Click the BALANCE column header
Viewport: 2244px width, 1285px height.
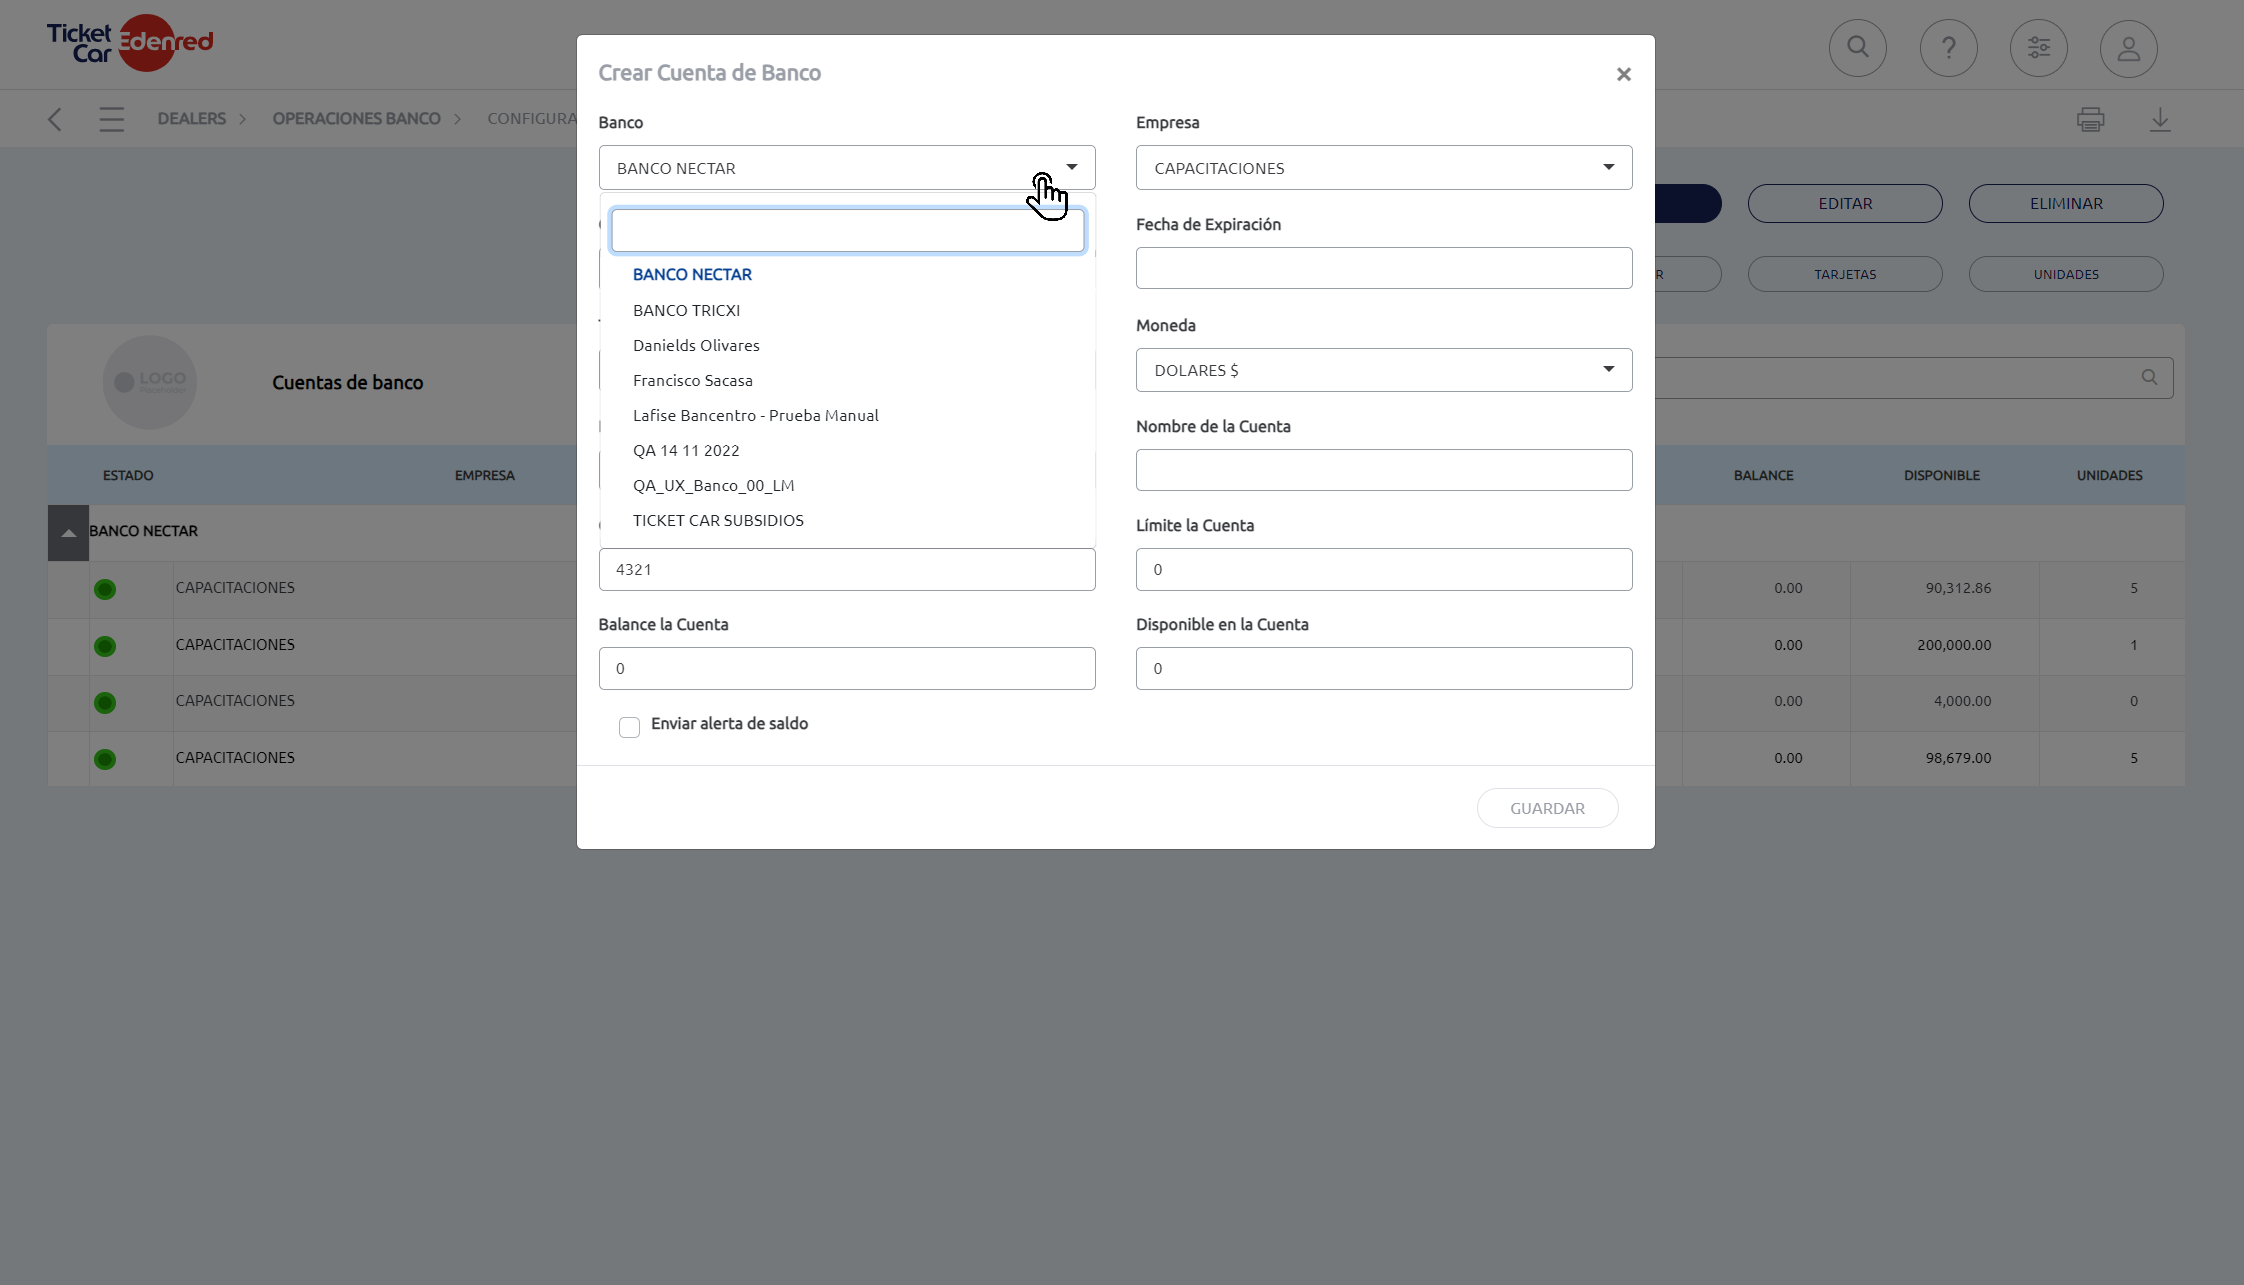(1764, 475)
